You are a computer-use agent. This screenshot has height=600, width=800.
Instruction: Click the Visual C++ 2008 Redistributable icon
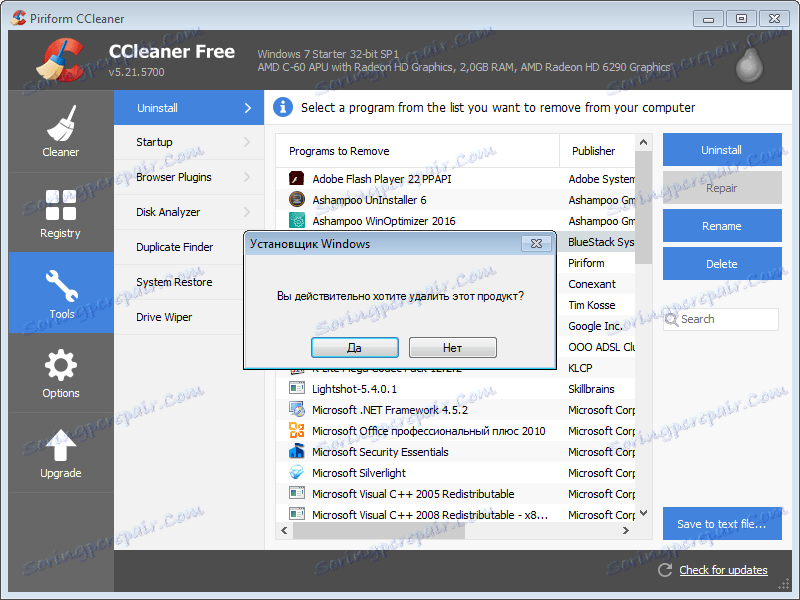pos(296,514)
